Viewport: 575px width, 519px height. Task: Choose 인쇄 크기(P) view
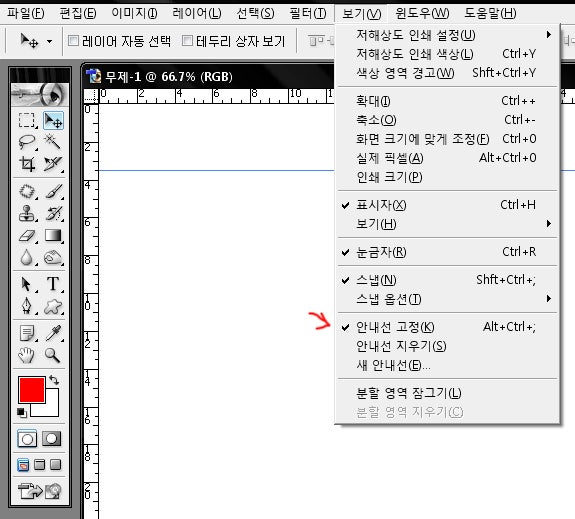447,177
